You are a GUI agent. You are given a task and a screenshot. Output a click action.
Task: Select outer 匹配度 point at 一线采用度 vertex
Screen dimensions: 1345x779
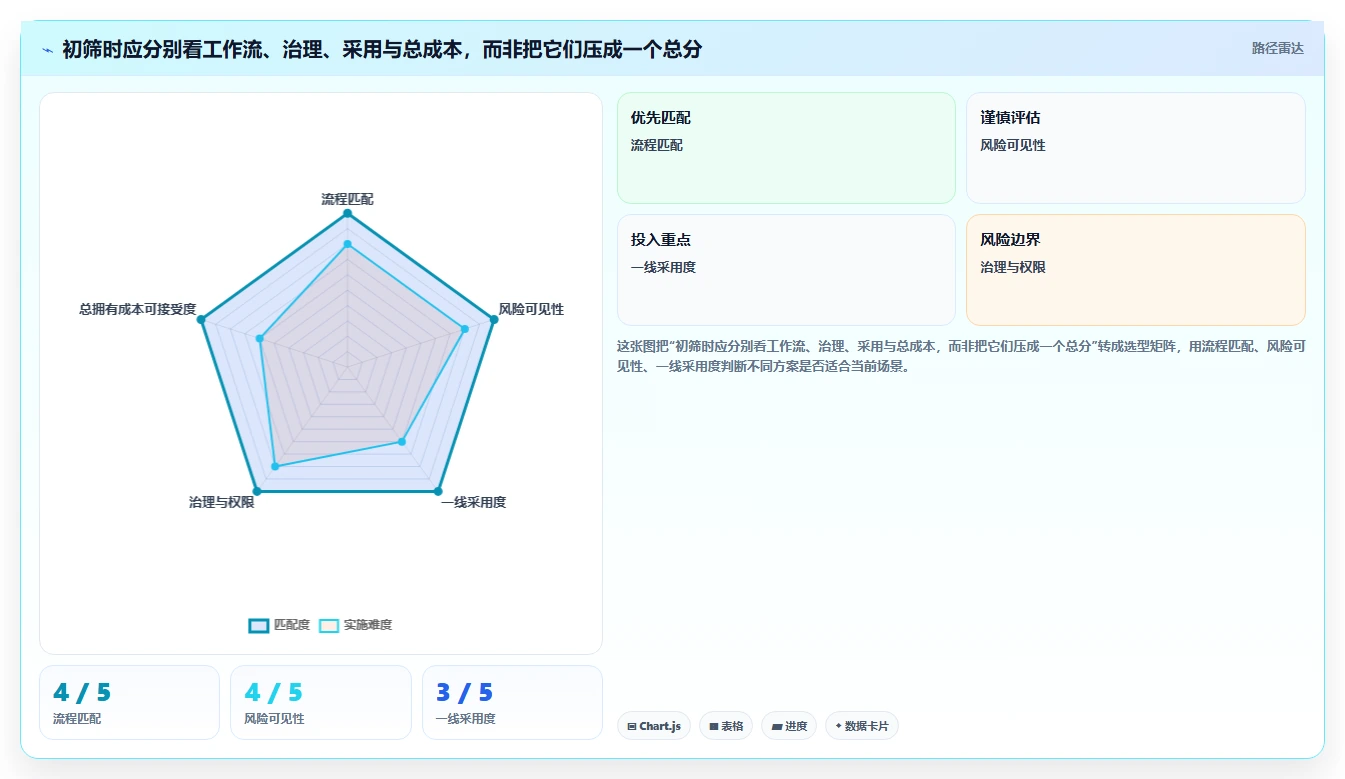pyautogui.click(x=438, y=491)
